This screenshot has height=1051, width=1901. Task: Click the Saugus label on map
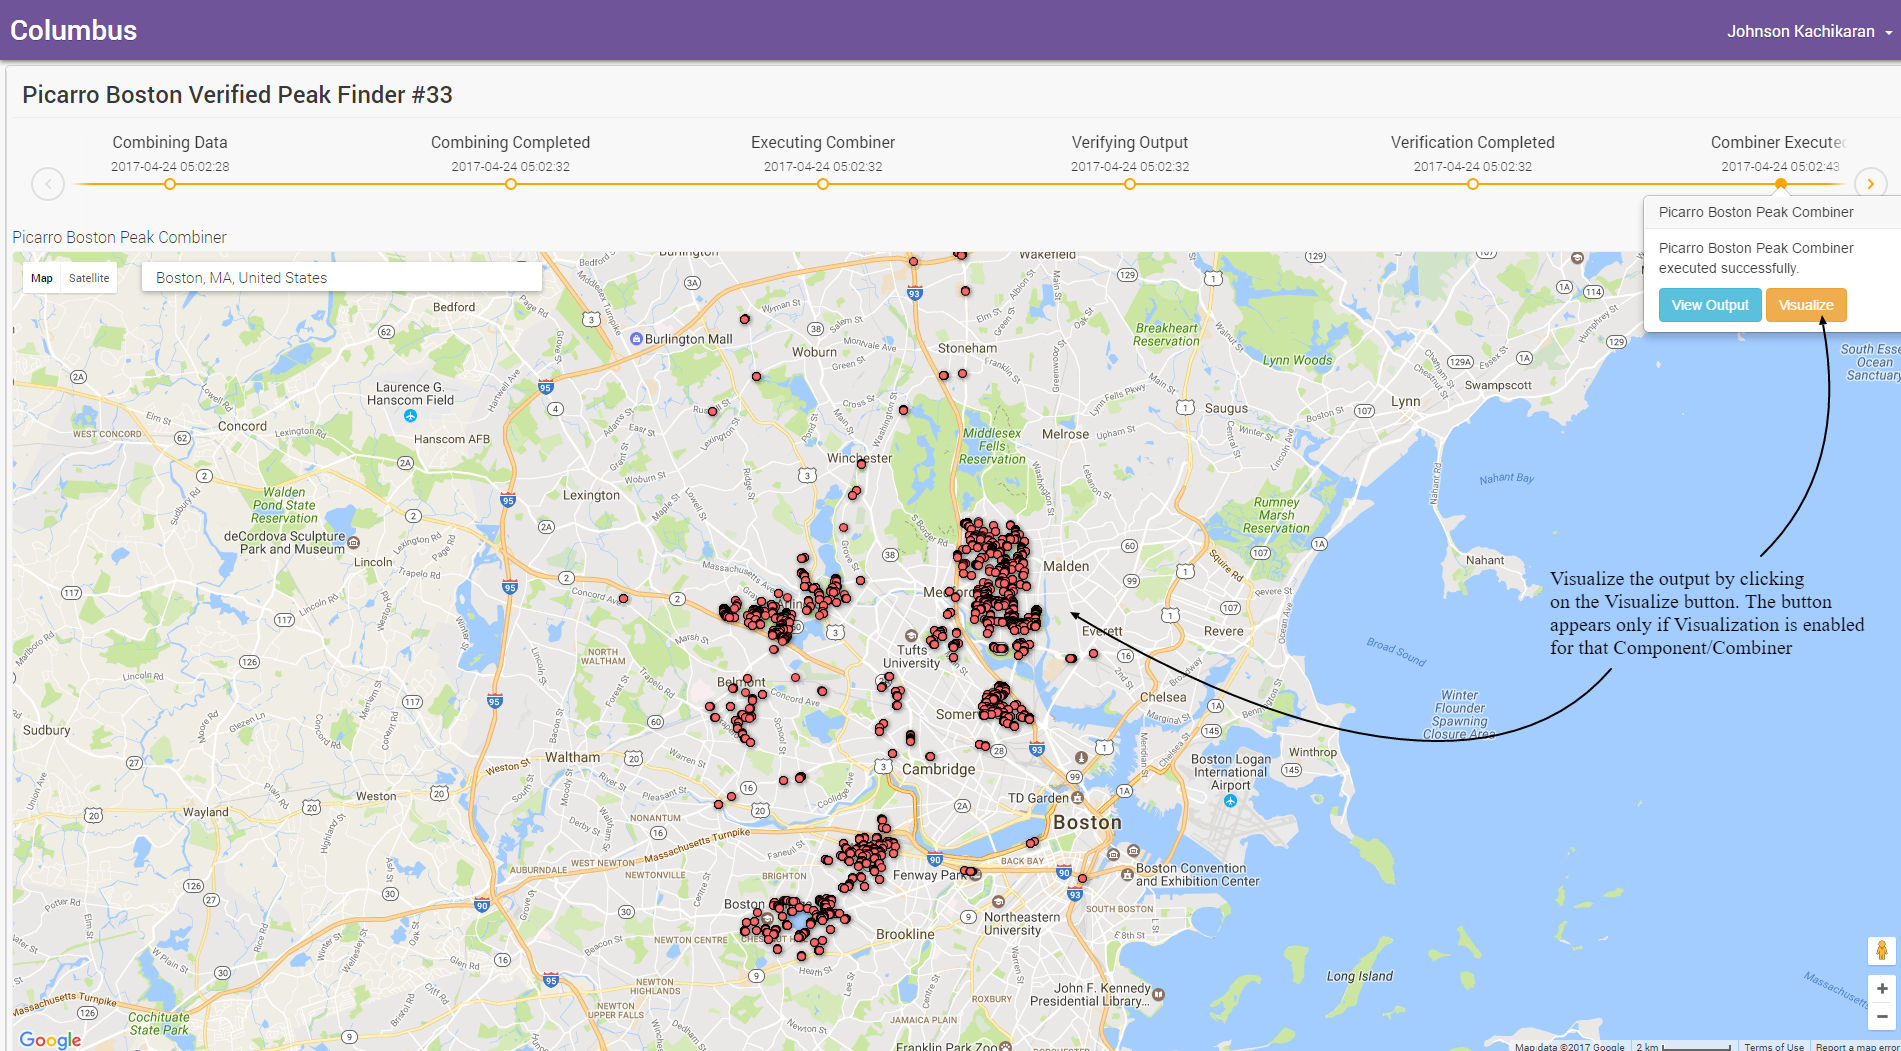pyautogui.click(x=1226, y=408)
